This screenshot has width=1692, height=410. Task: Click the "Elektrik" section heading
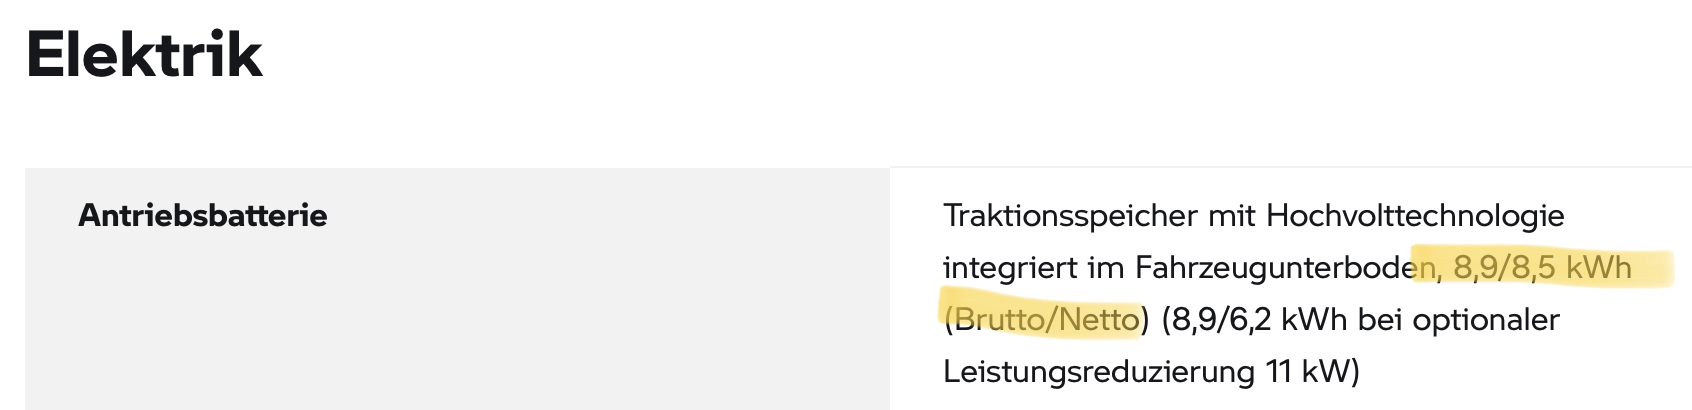(144, 55)
